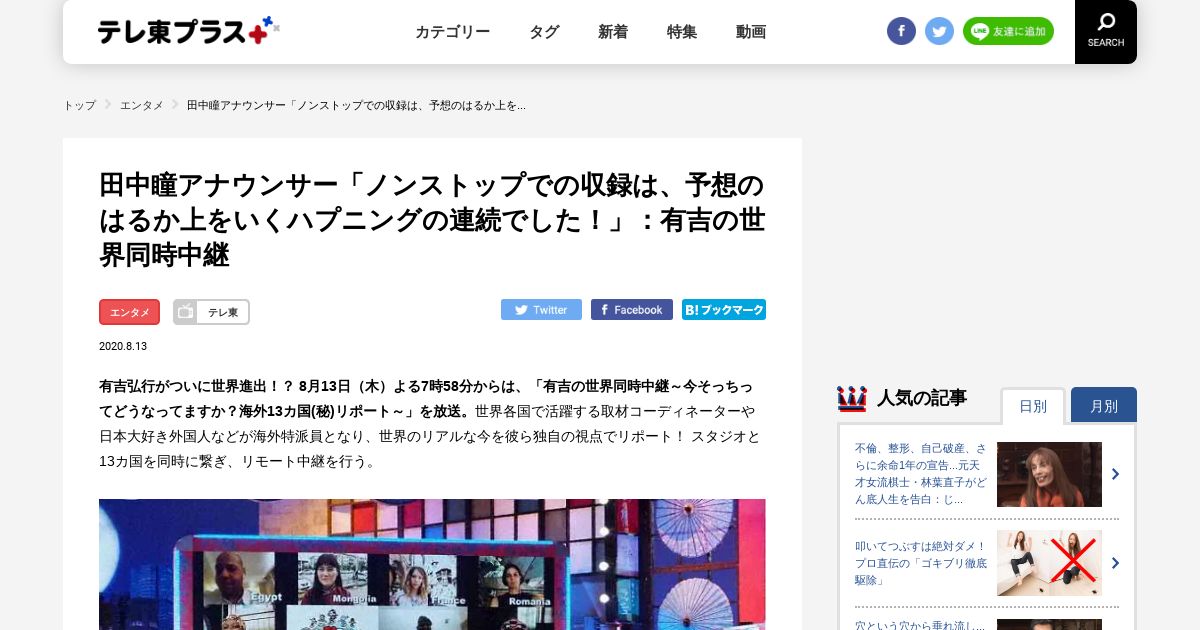Open the タグ menu
Screen dimensions: 1200x630
click(x=544, y=32)
